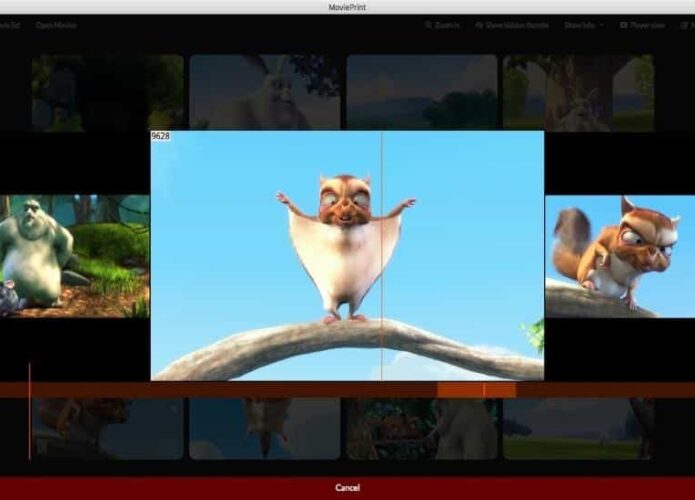Click the Zoom in magnifier icon

click(429, 25)
